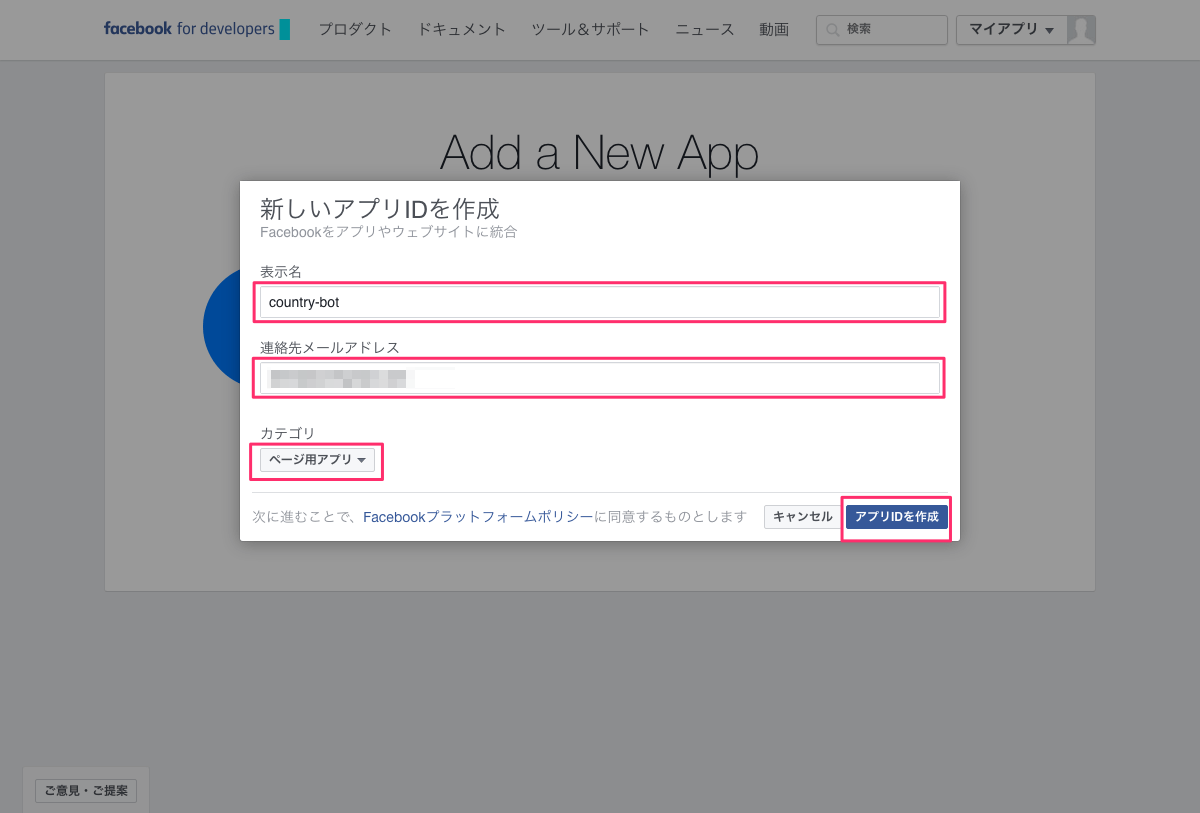
Task: Open the ツール＆サポート menu
Action: coord(590,30)
